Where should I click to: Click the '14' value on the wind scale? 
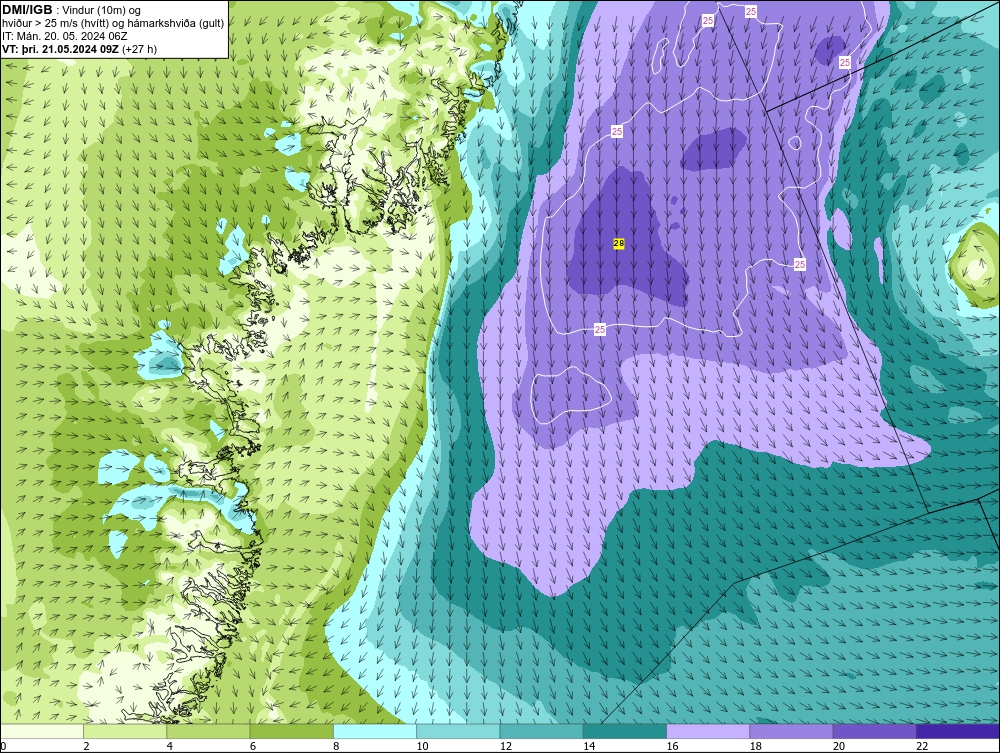coord(589,746)
